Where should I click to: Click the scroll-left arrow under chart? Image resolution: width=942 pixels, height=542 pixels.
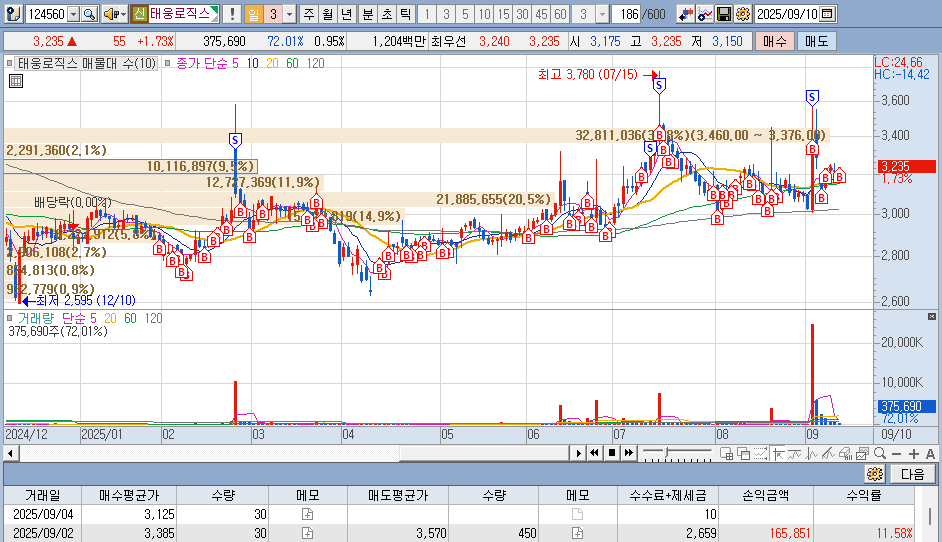(x=10, y=453)
